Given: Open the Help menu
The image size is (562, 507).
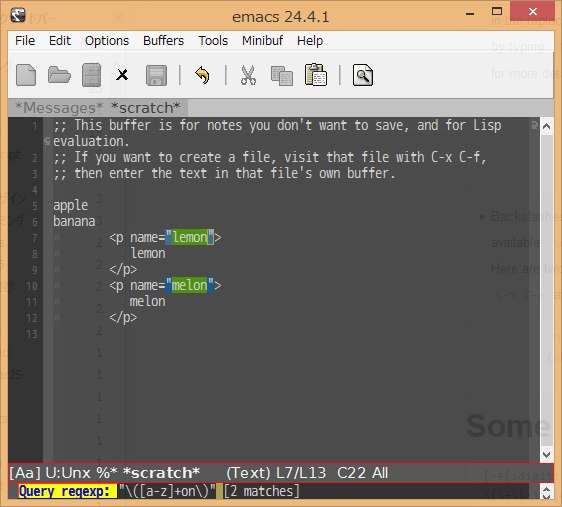Looking at the screenshot, I should [x=310, y=41].
